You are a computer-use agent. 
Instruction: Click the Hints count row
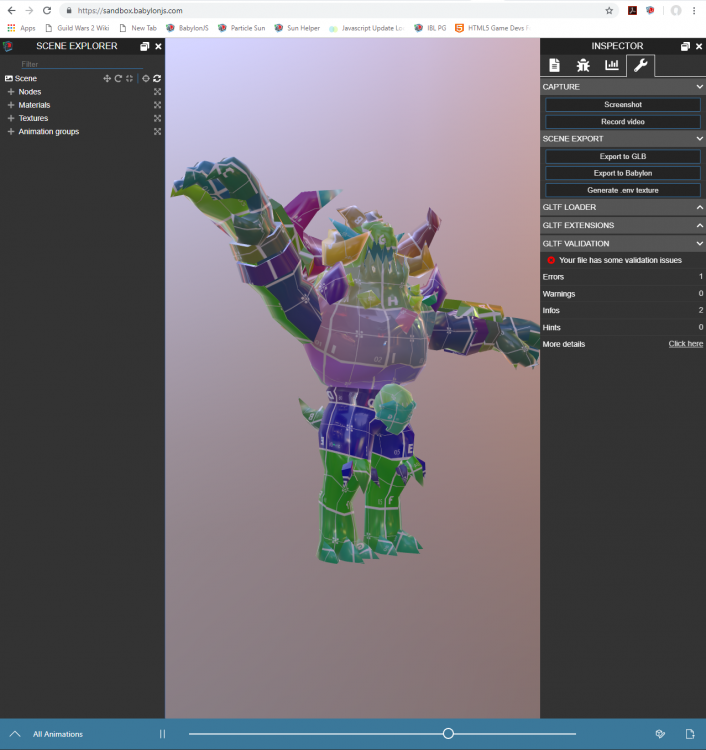(x=623, y=328)
